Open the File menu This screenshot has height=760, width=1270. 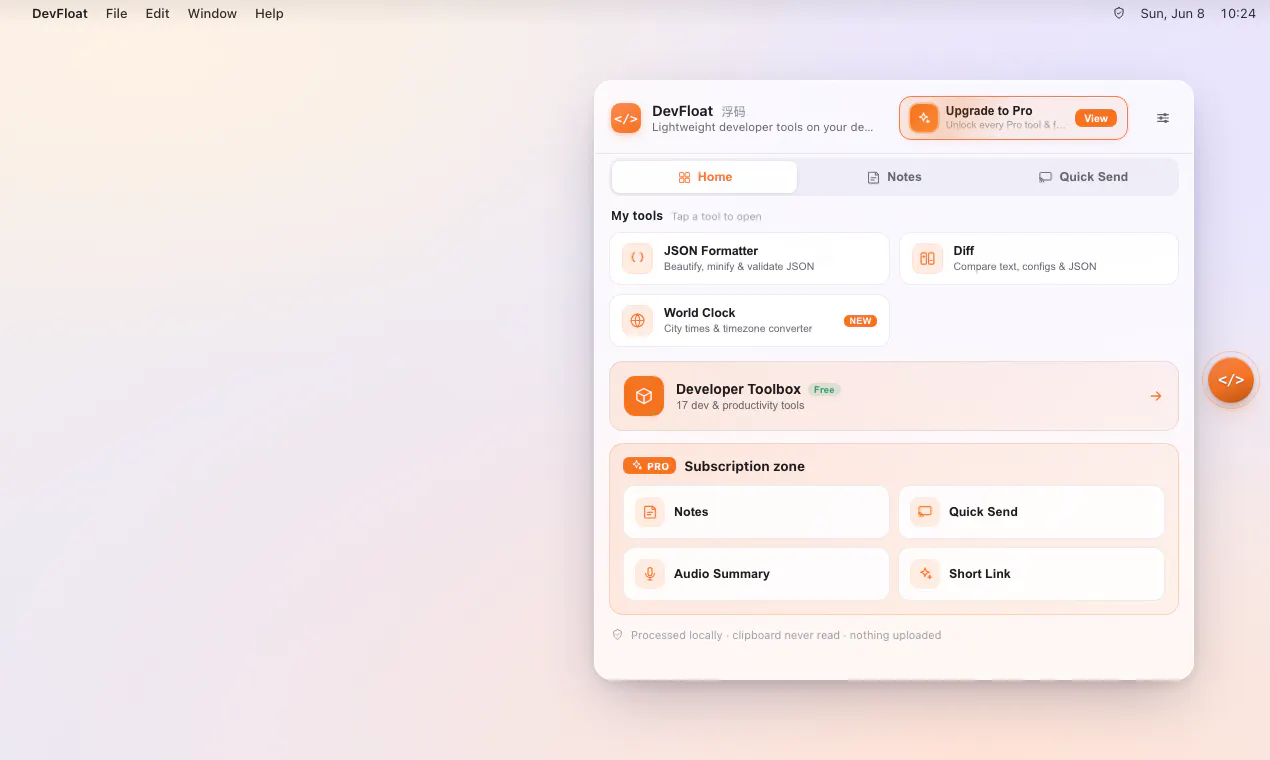117,14
